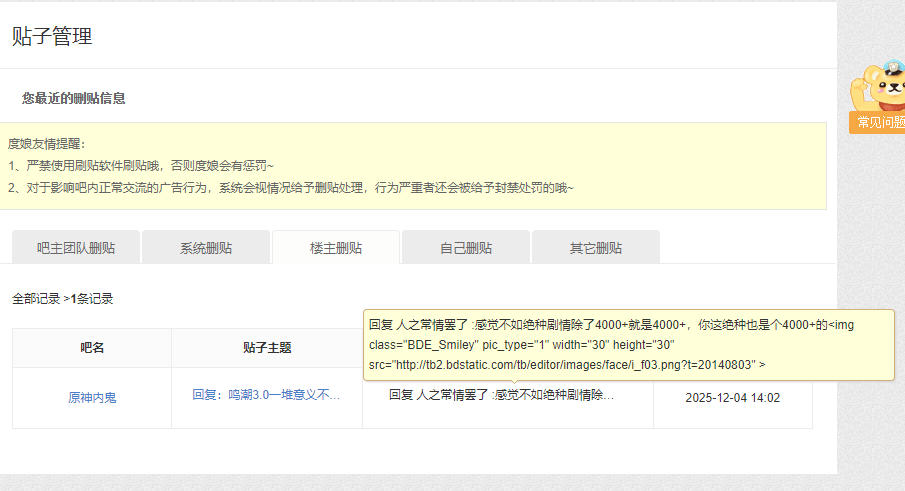Select the 楼主删贴 tab
Viewport: 905px width, 491px height.
[336, 248]
